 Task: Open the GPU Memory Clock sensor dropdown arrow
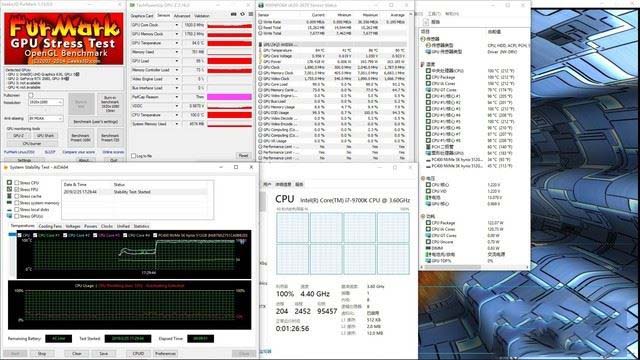[x=177, y=34]
